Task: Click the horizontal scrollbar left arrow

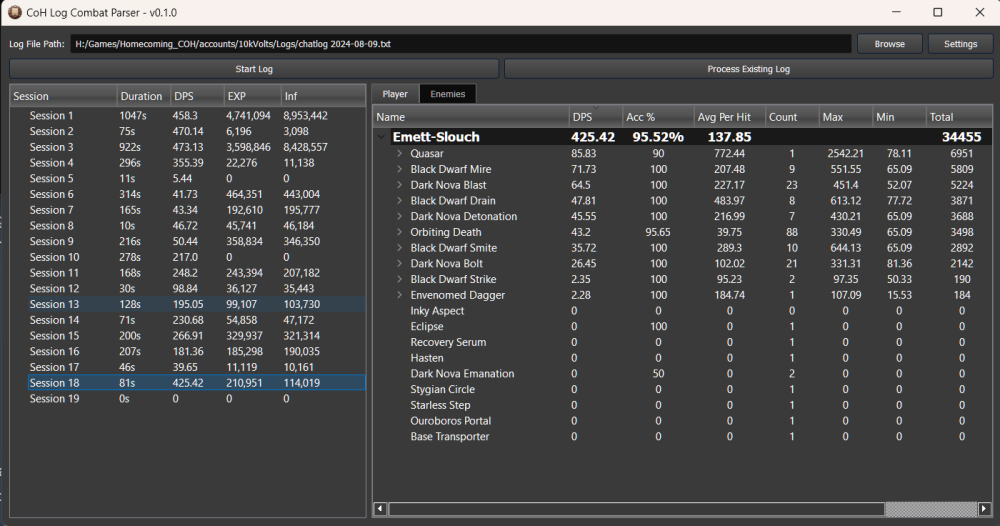Action: (x=380, y=509)
